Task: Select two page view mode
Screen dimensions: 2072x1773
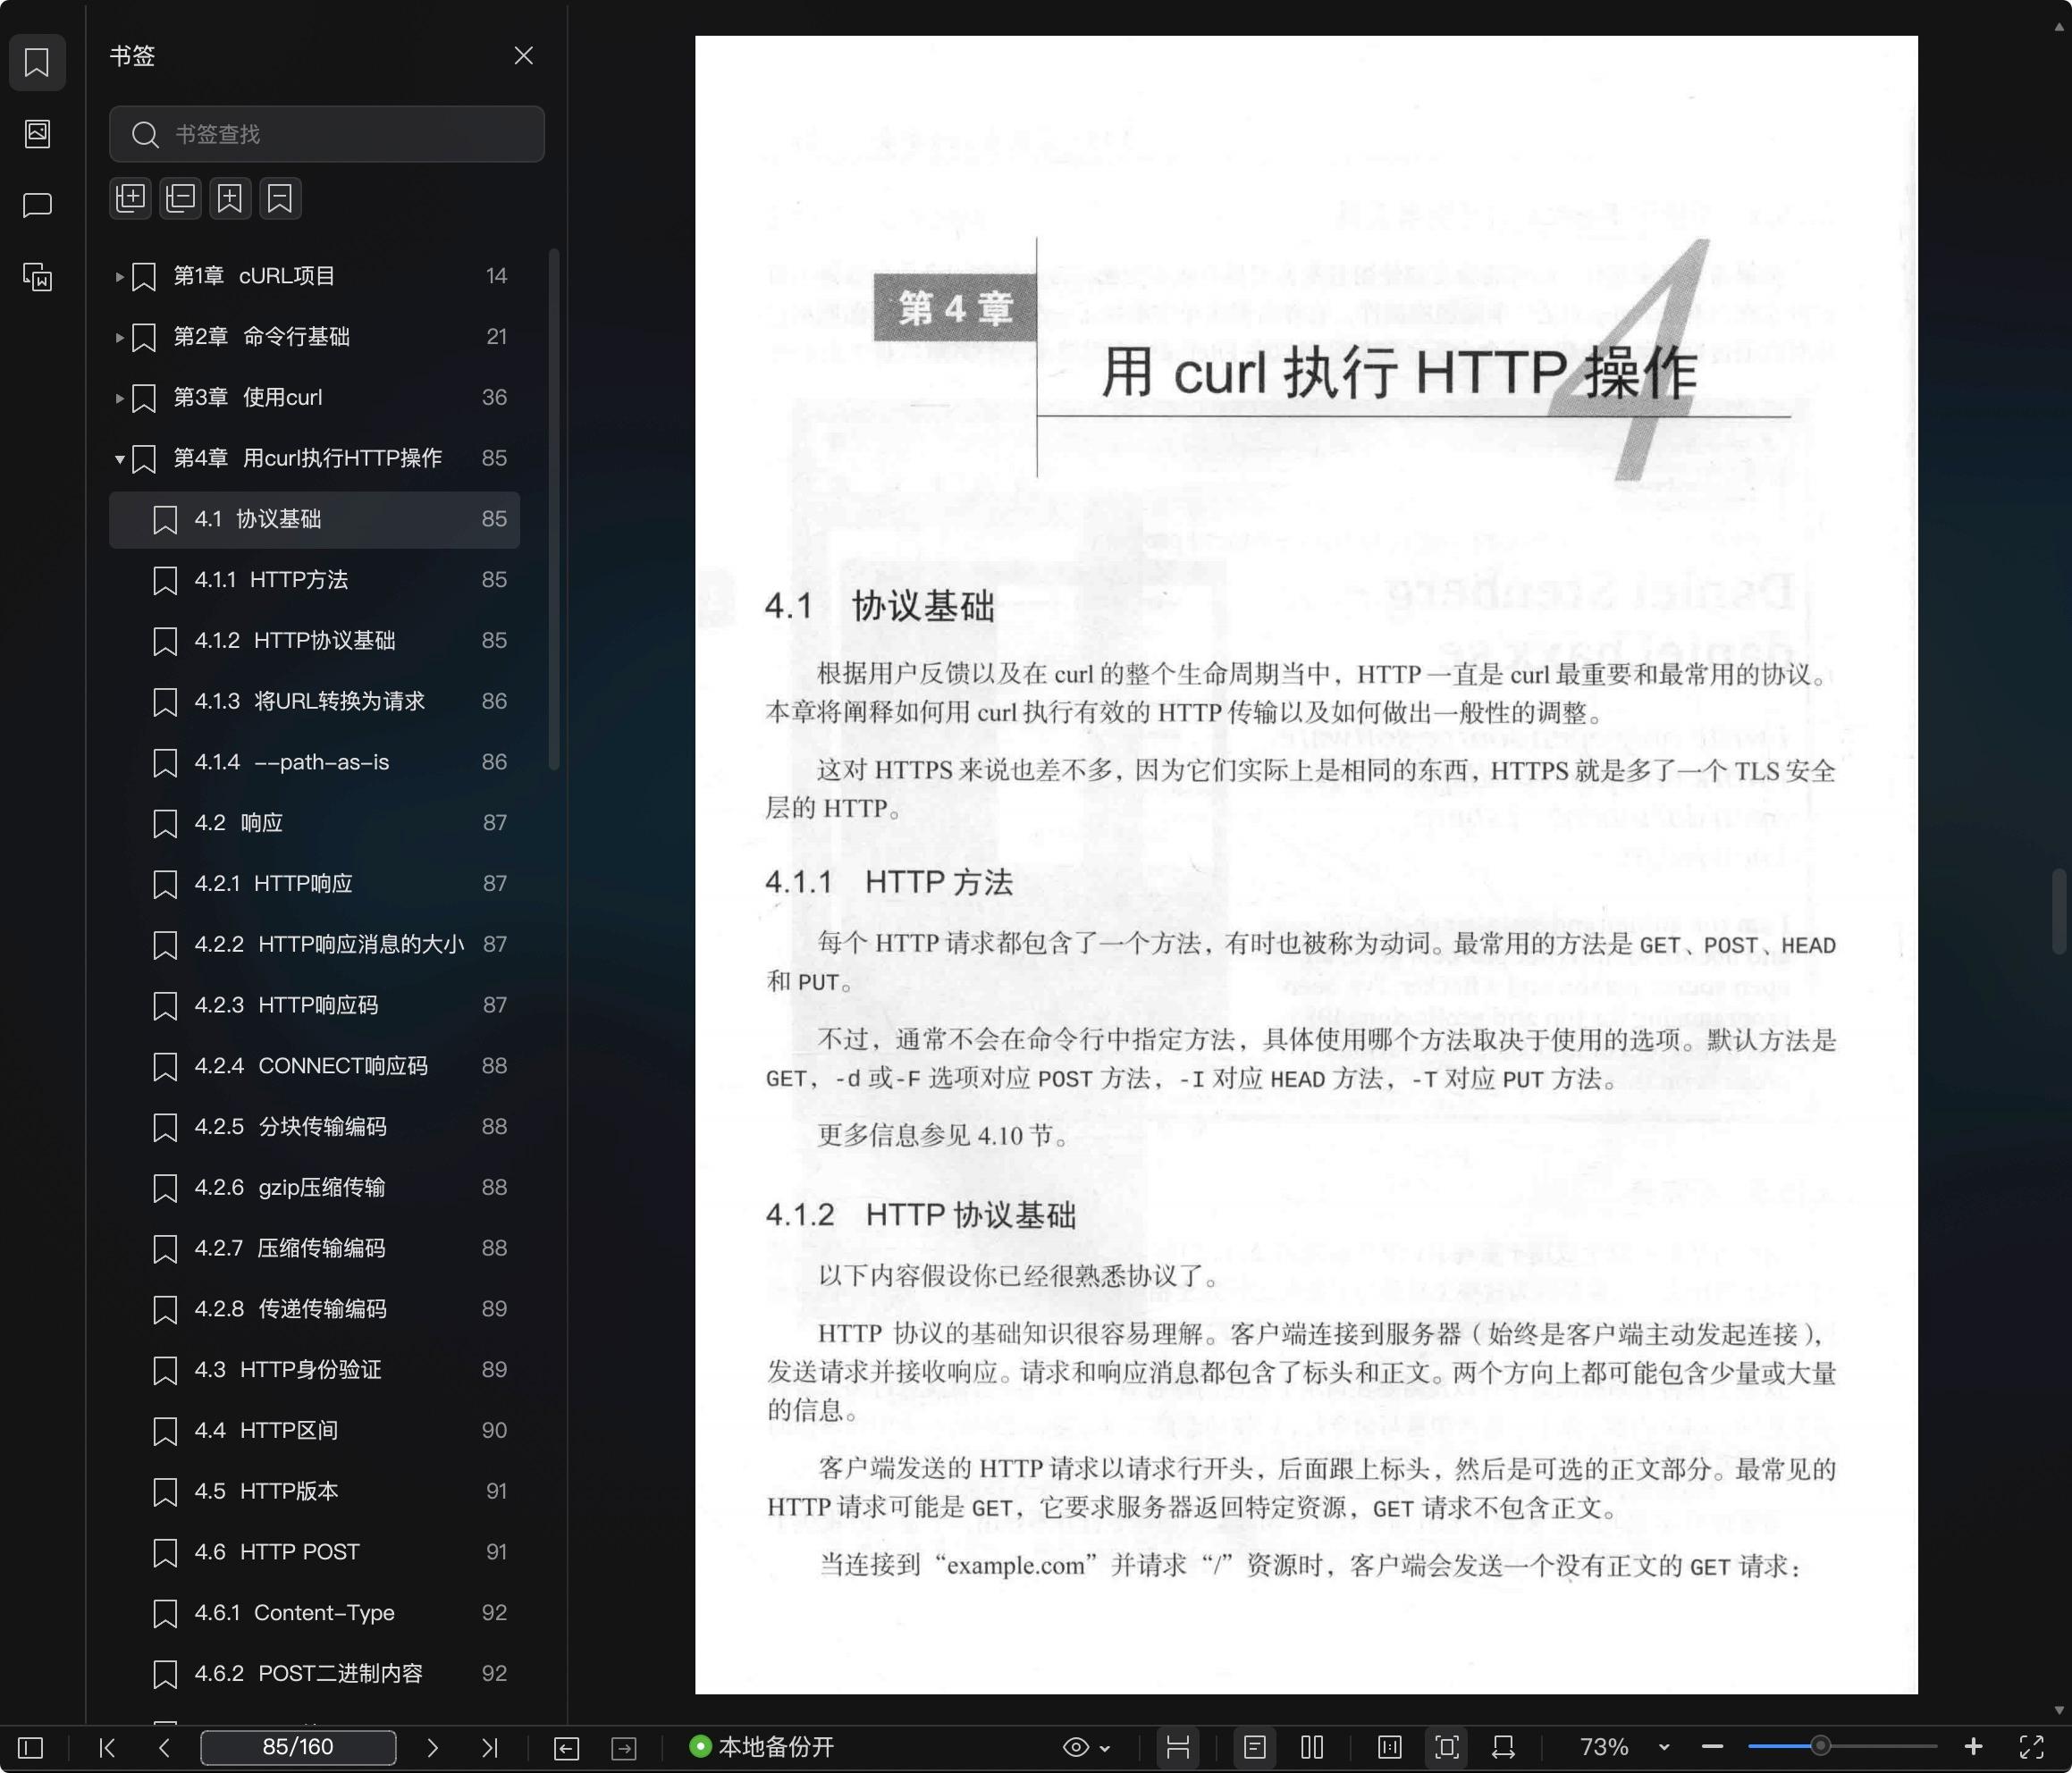Action: (x=1312, y=1747)
